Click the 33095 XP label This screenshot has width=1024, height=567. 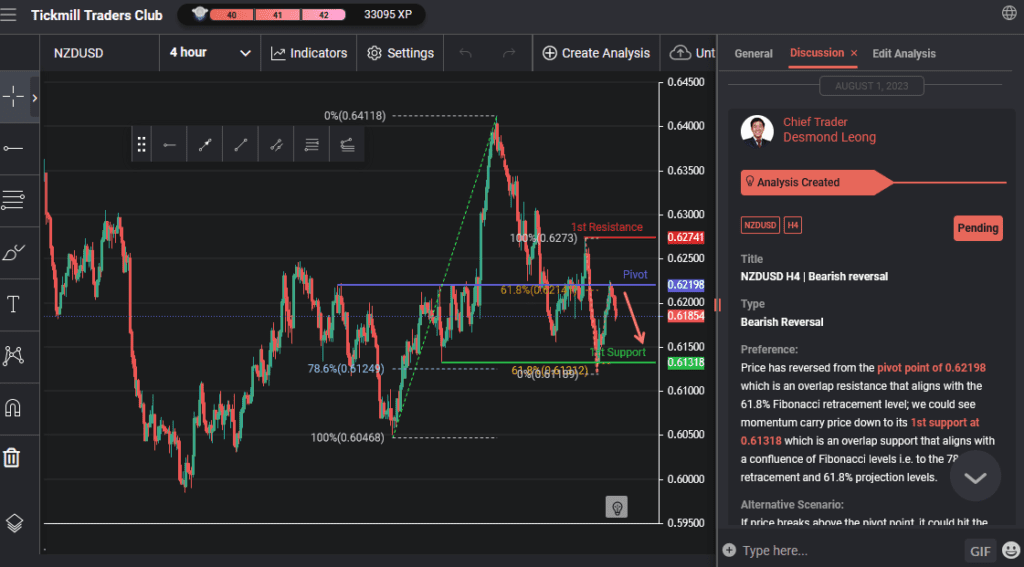coord(388,14)
